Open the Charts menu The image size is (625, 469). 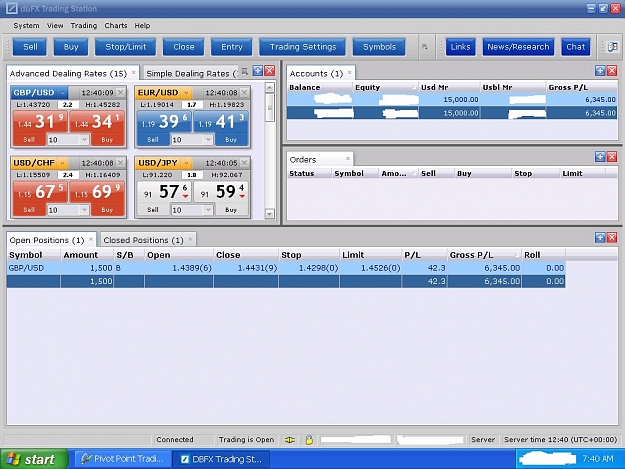click(x=116, y=26)
